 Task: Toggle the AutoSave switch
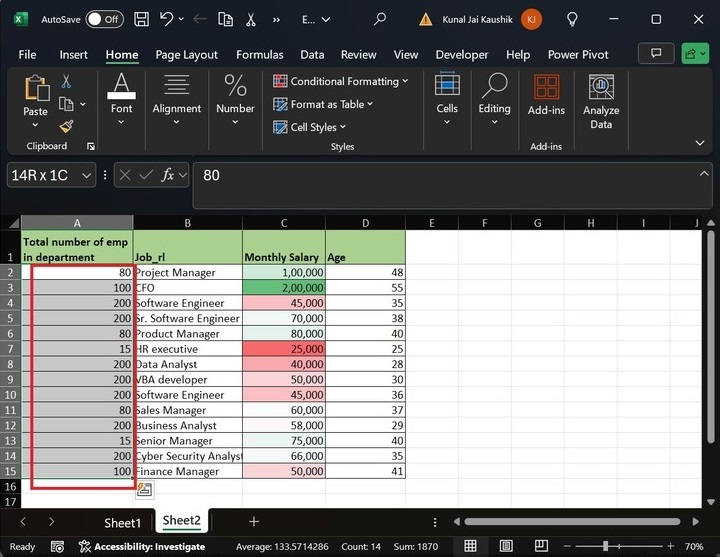[x=104, y=19]
